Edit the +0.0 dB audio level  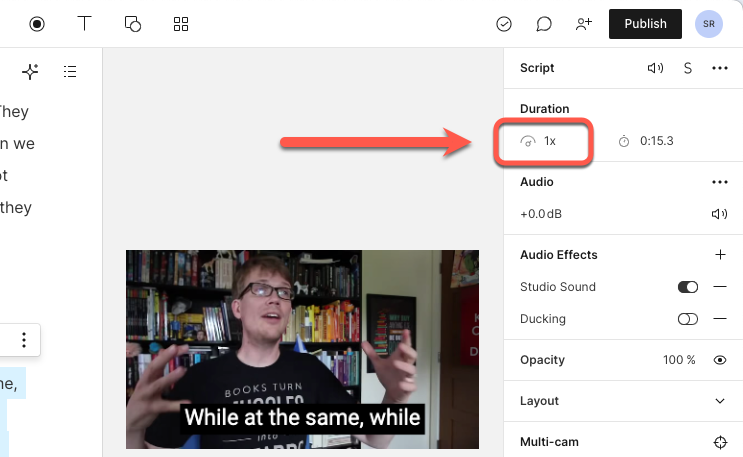click(541, 214)
